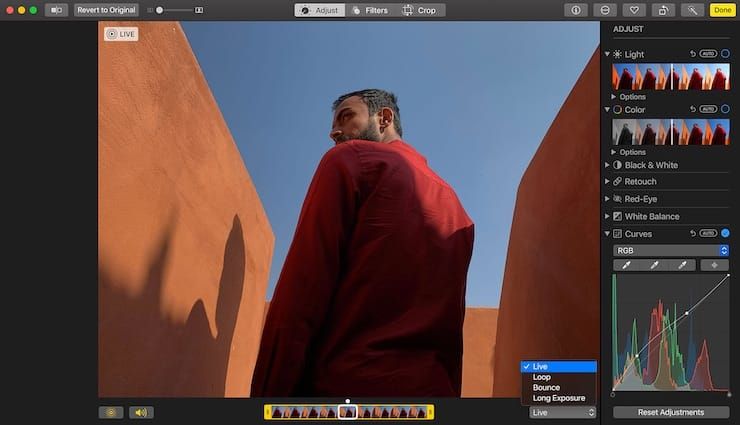The height and width of the screenshot is (425, 740).
Task: Reset the Color adjustment with its undo arrow
Action: [x=693, y=109]
